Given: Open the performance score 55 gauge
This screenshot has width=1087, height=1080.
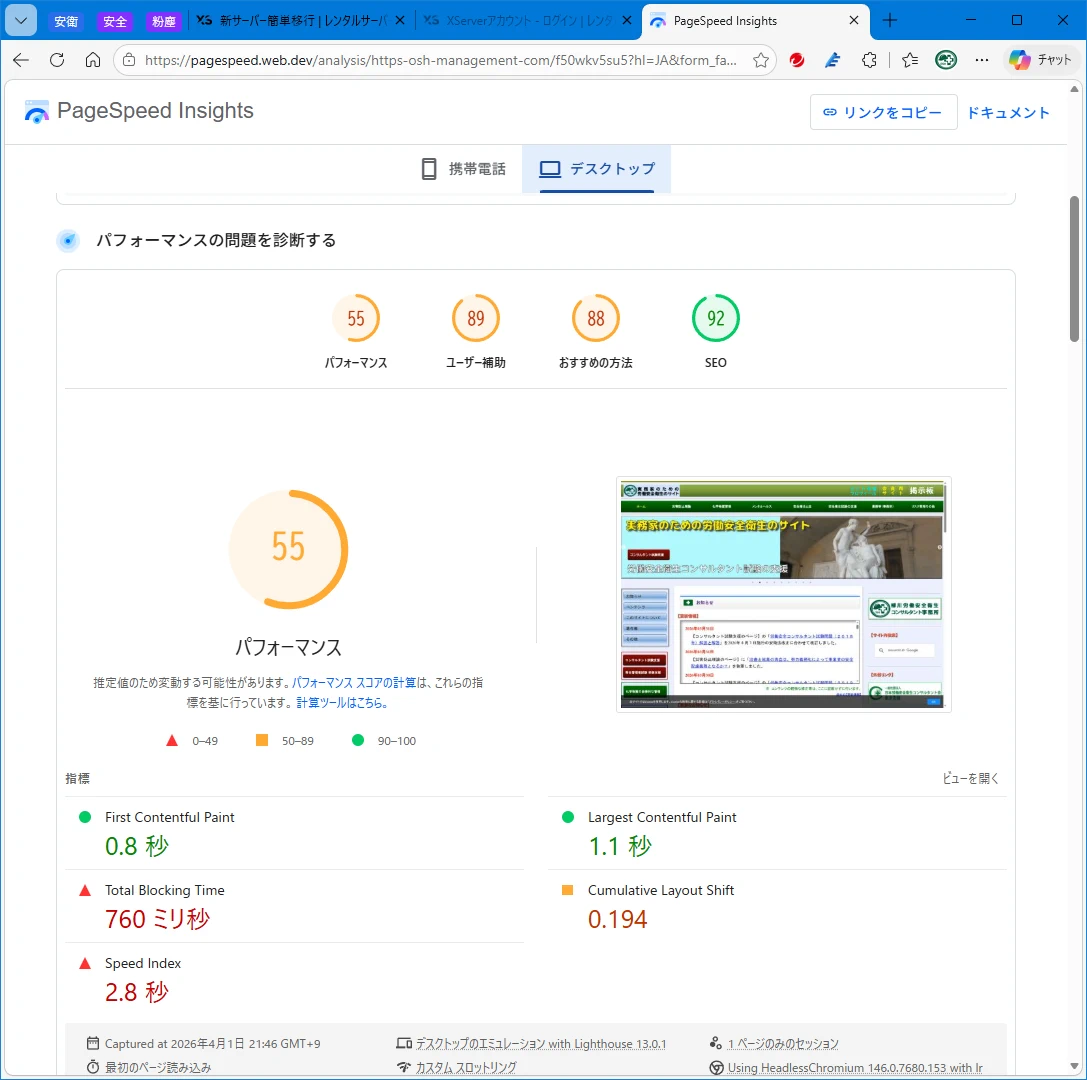Looking at the screenshot, I should 356,319.
